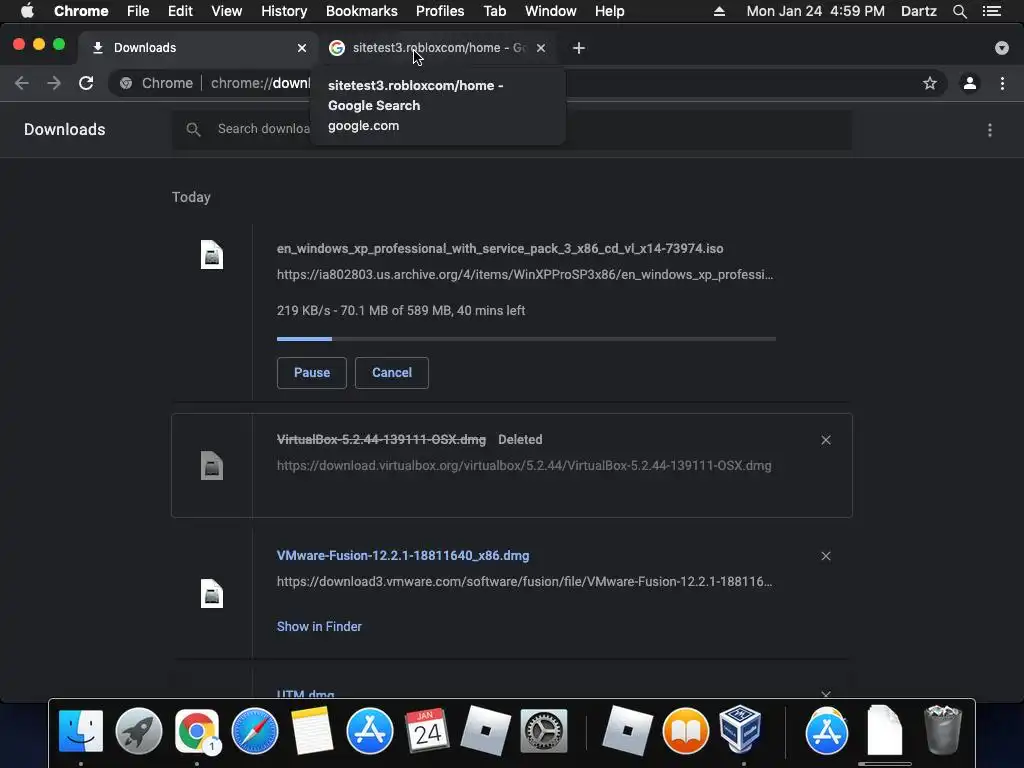Remove the VirtualBox entry from the list

(825, 440)
